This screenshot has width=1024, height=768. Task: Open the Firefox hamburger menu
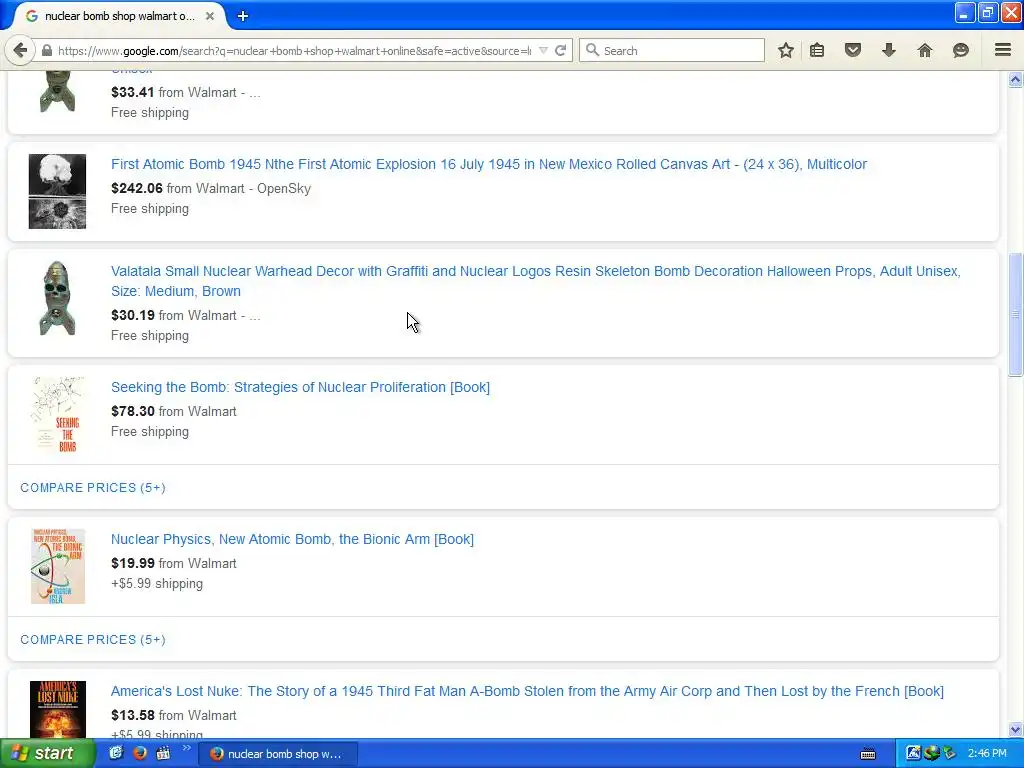(1003, 50)
